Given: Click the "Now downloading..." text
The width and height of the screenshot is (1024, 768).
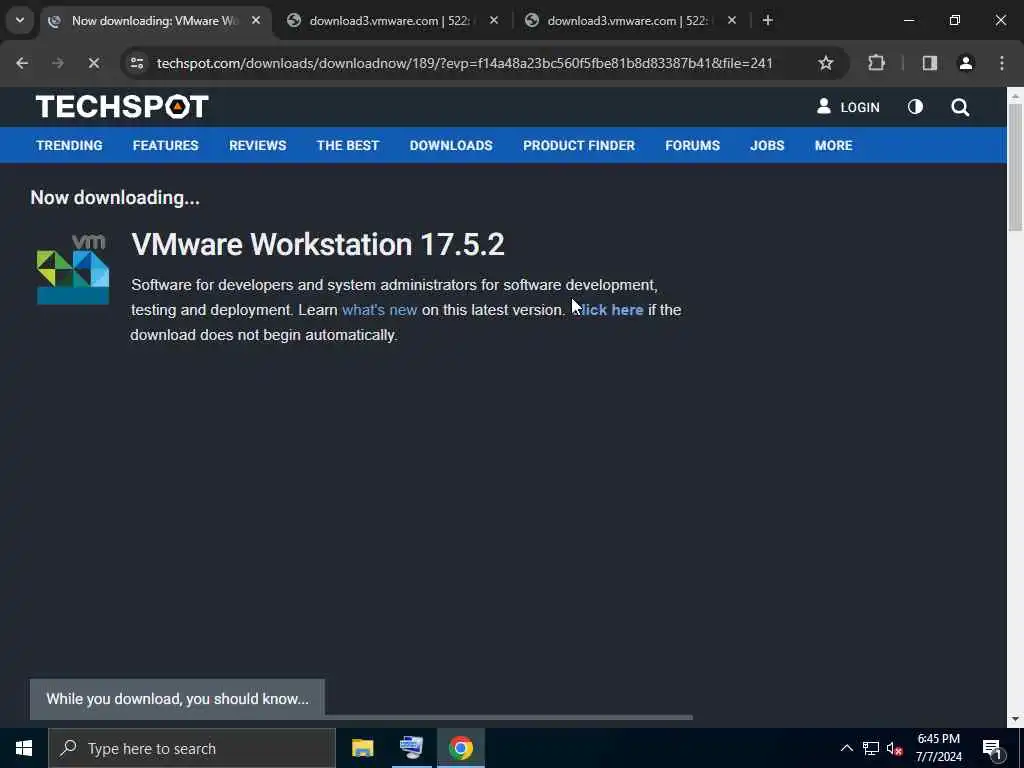Looking at the screenshot, I should pyautogui.click(x=115, y=198).
